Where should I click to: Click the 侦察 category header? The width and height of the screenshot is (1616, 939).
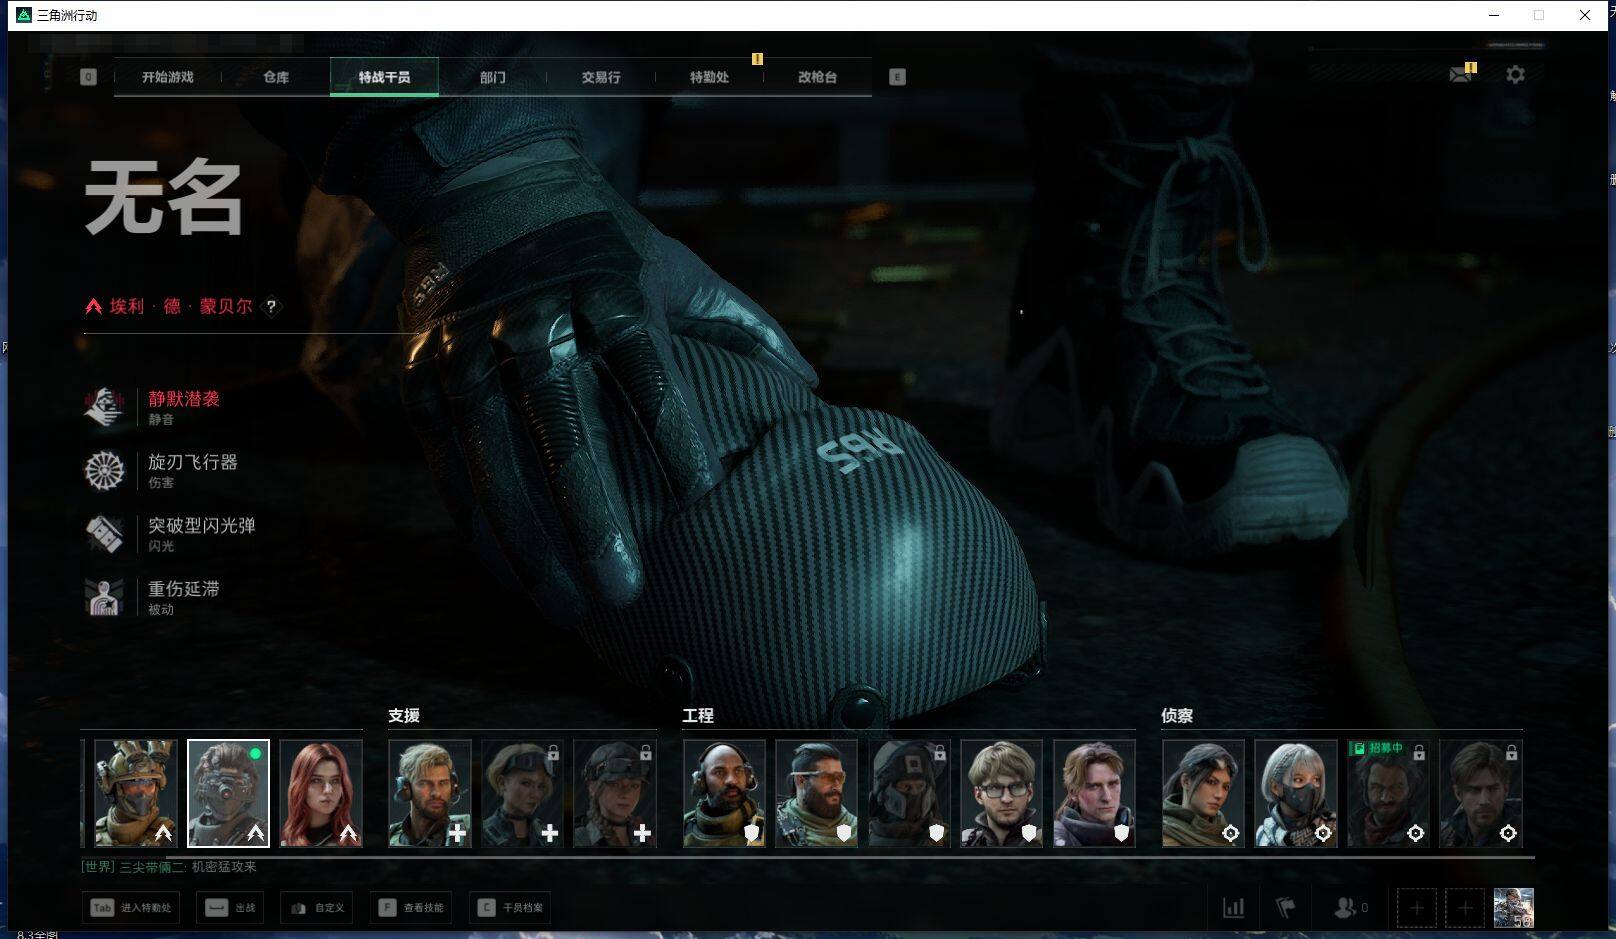pos(1177,716)
